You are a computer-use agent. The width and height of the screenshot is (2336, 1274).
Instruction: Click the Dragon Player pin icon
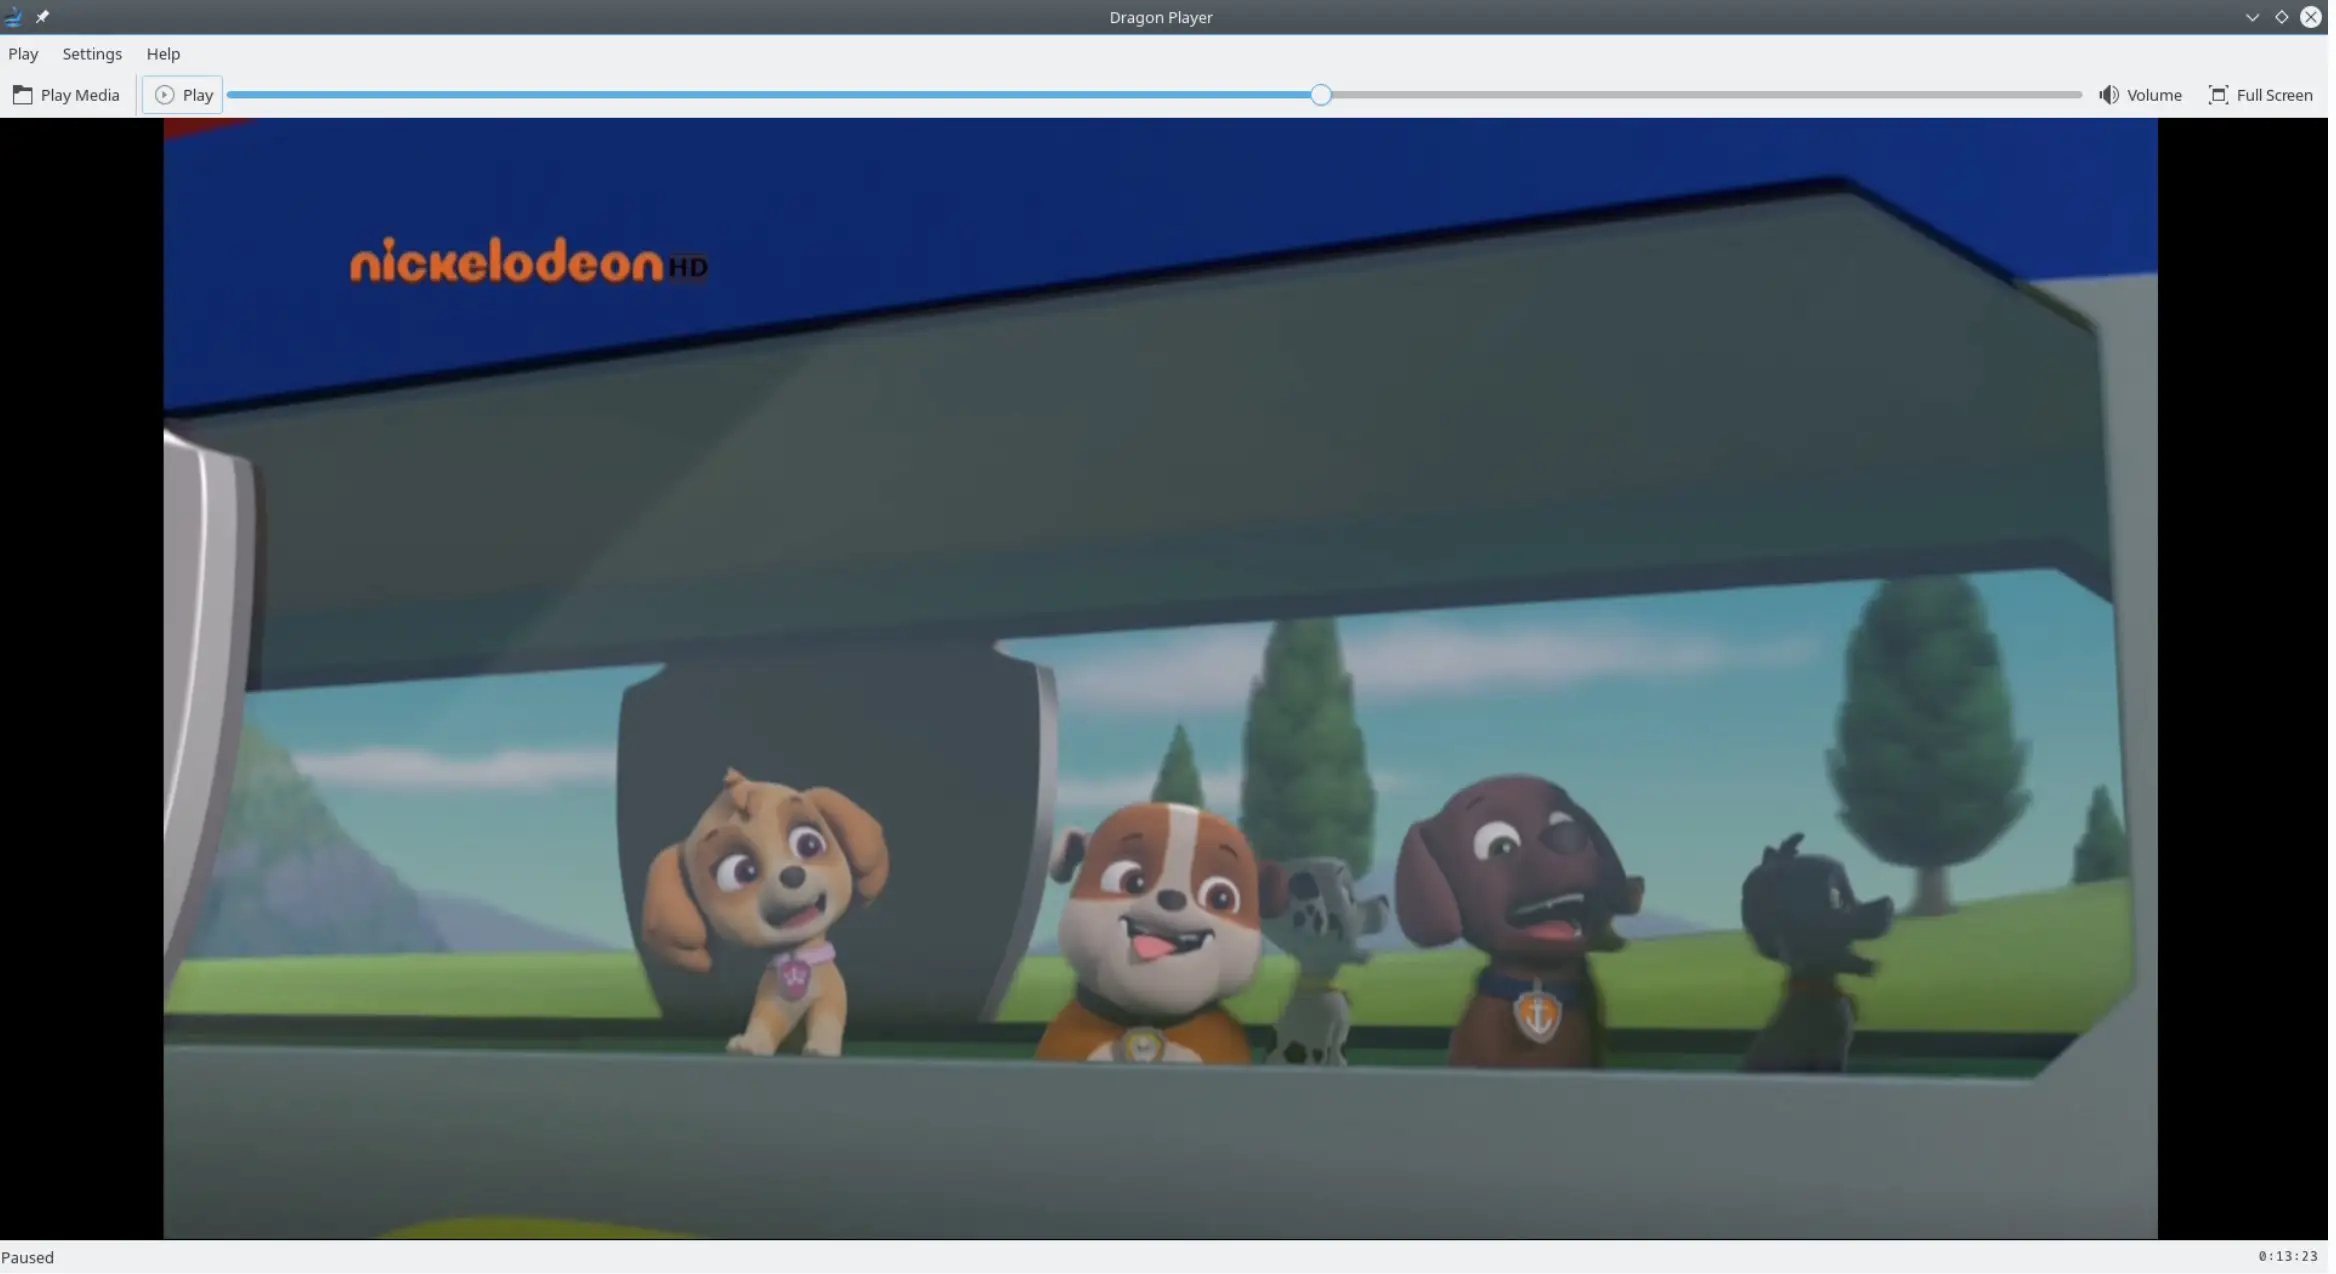(x=42, y=16)
